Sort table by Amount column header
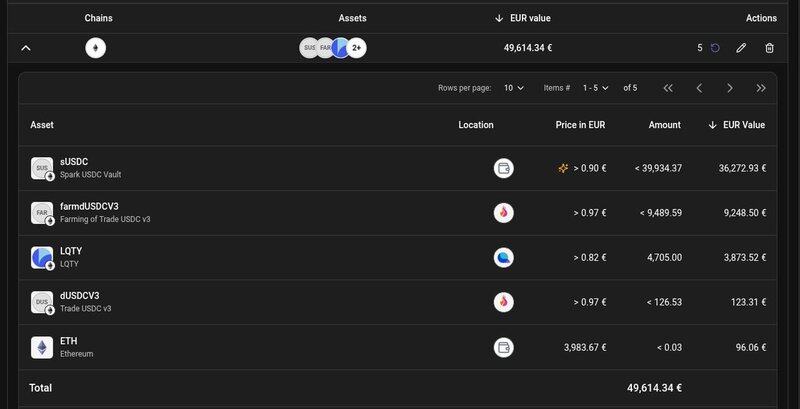The image size is (800, 409). [664, 125]
